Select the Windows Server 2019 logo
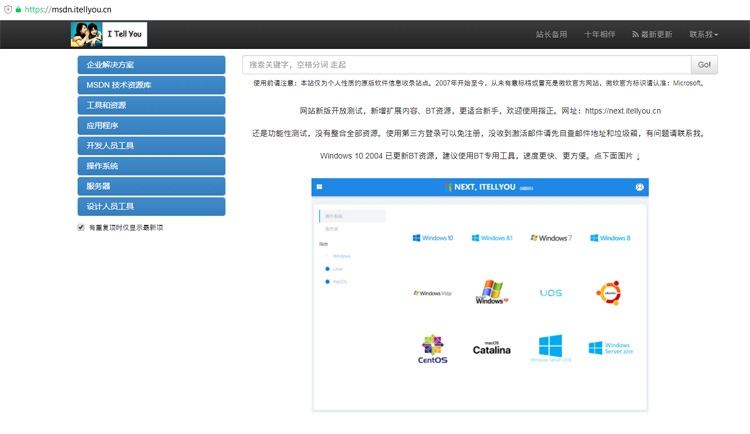Viewport: 750px width, 434px height. pos(610,348)
